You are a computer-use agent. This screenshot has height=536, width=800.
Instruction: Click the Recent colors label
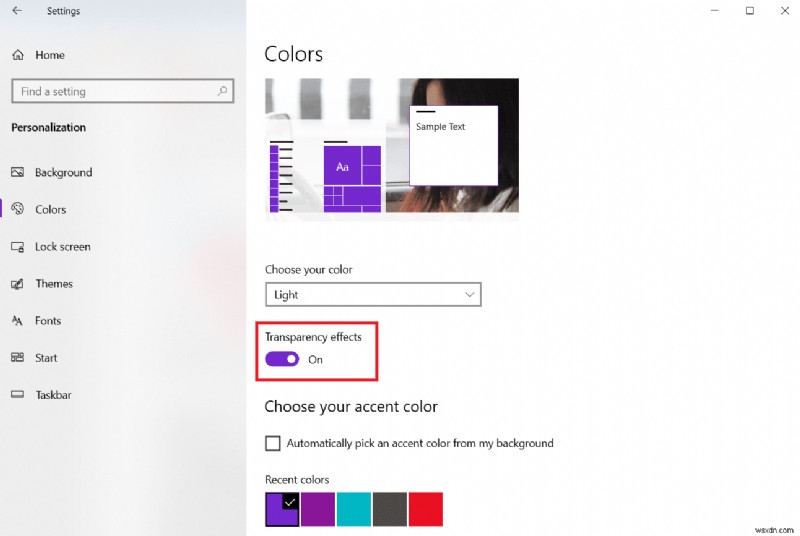pyautogui.click(x=297, y=479)
